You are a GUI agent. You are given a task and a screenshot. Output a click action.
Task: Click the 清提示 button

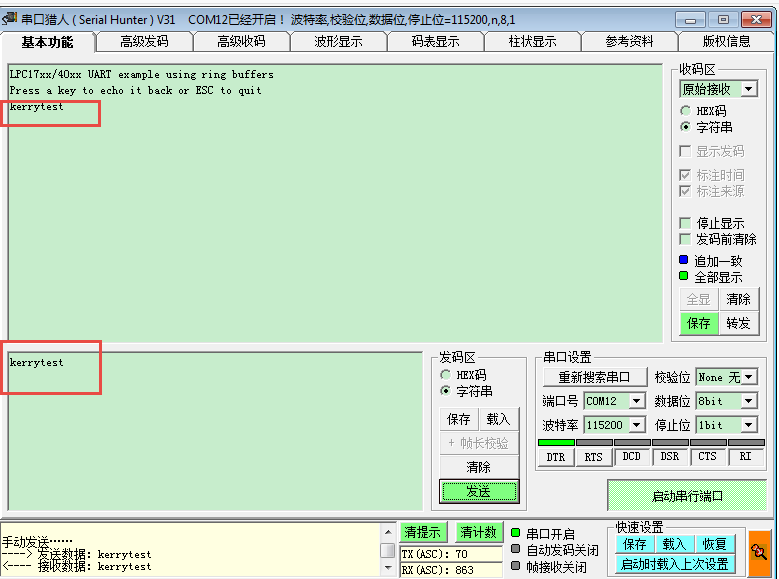pos(423,532)
